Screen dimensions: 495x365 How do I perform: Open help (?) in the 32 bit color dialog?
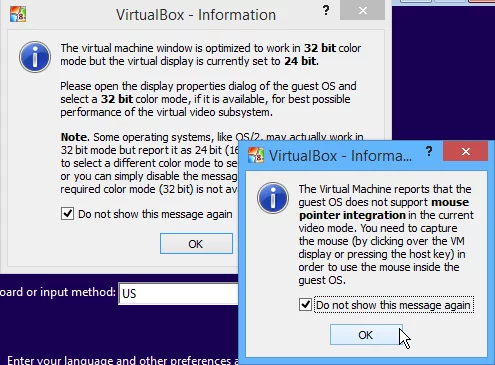(x=326, y=11)
